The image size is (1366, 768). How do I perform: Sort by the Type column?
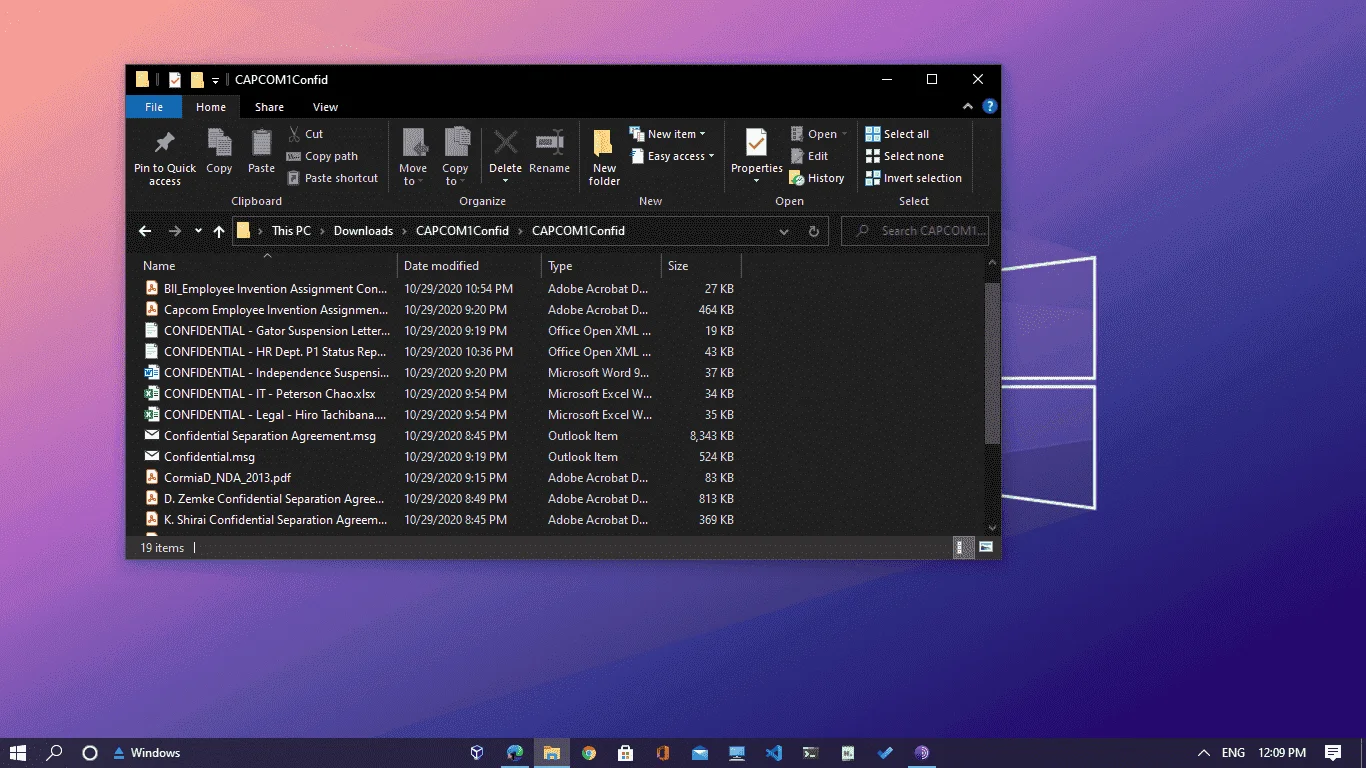[601, 266]
